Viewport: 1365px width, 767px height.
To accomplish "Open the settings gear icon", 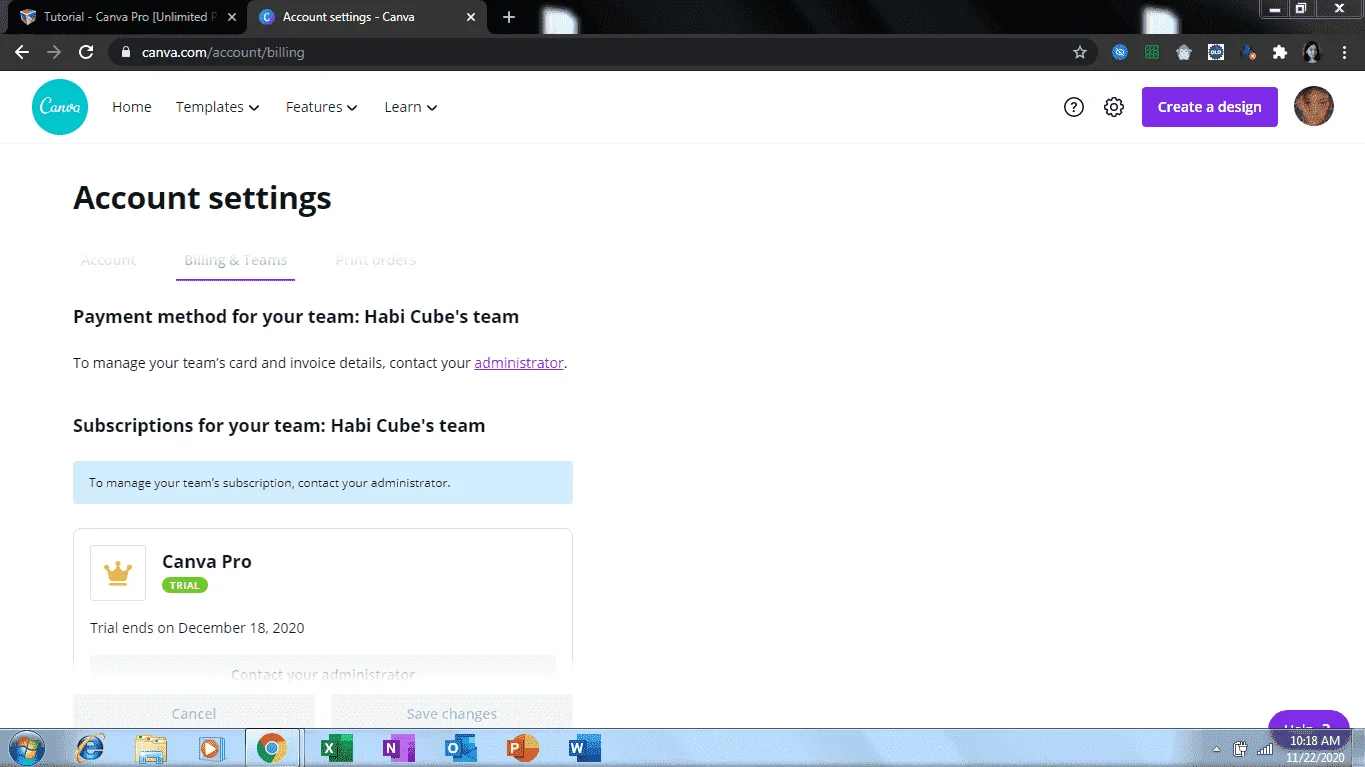I will coord(1114,107).
